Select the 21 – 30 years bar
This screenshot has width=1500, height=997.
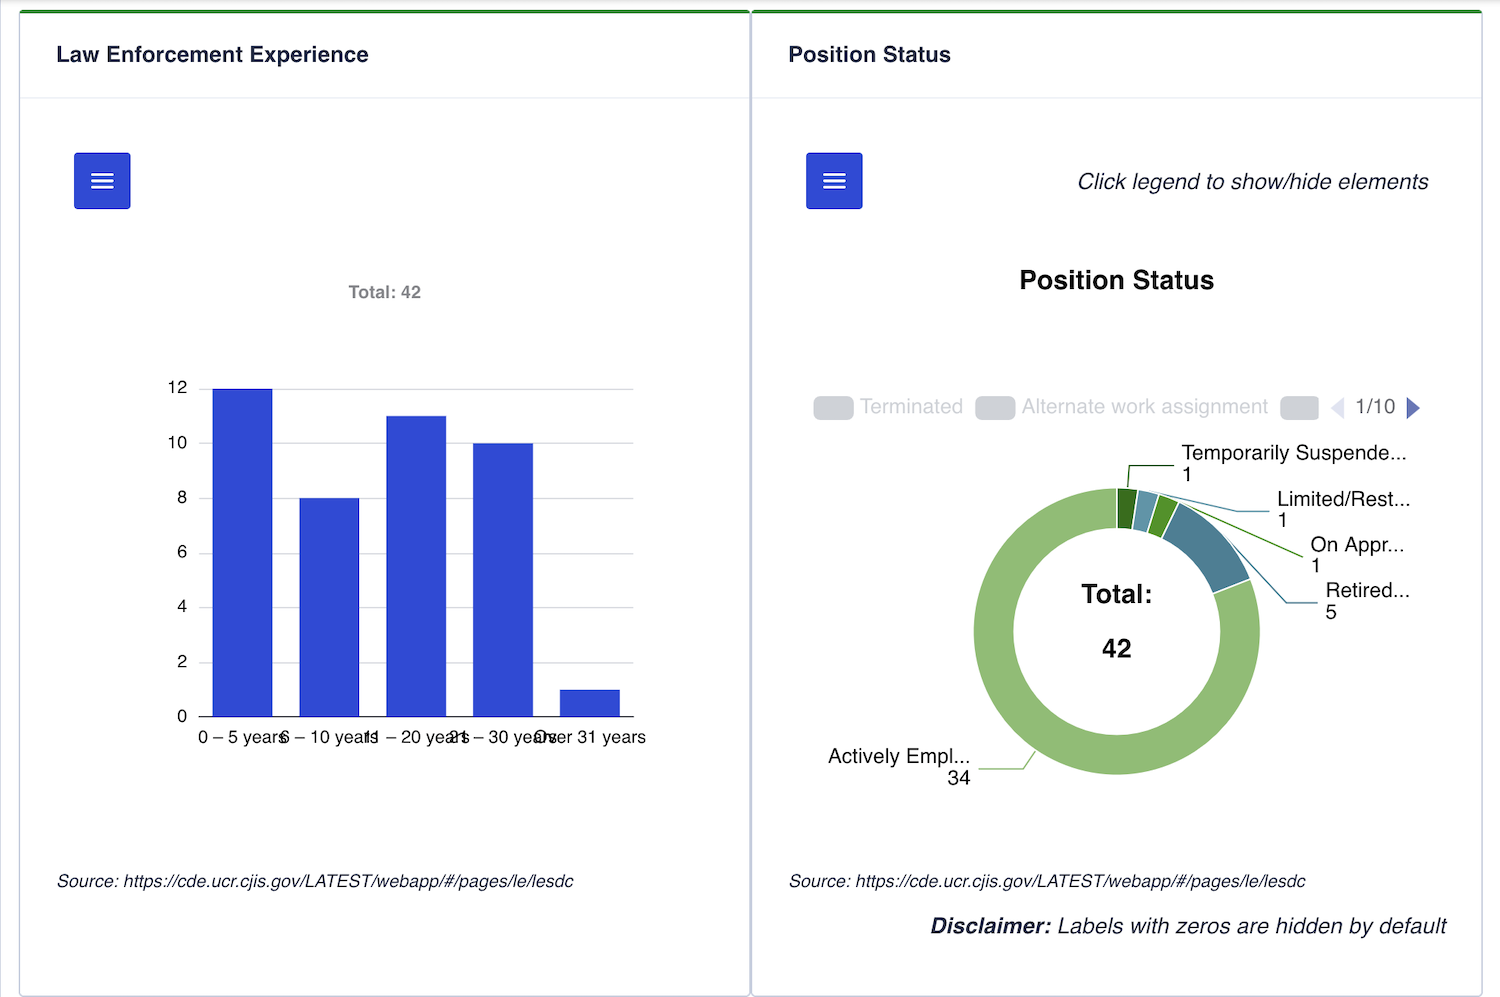(503, 580)
